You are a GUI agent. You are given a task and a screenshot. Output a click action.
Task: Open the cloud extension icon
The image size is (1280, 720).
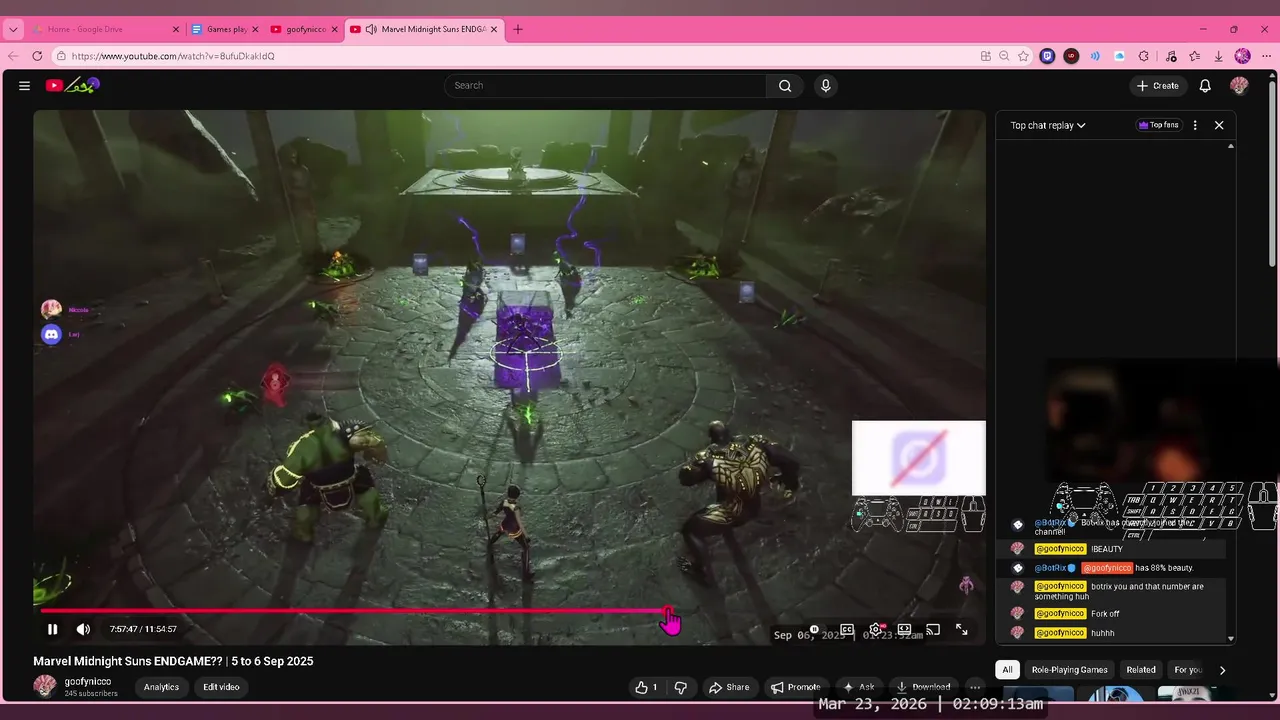tap(1119, 56)
